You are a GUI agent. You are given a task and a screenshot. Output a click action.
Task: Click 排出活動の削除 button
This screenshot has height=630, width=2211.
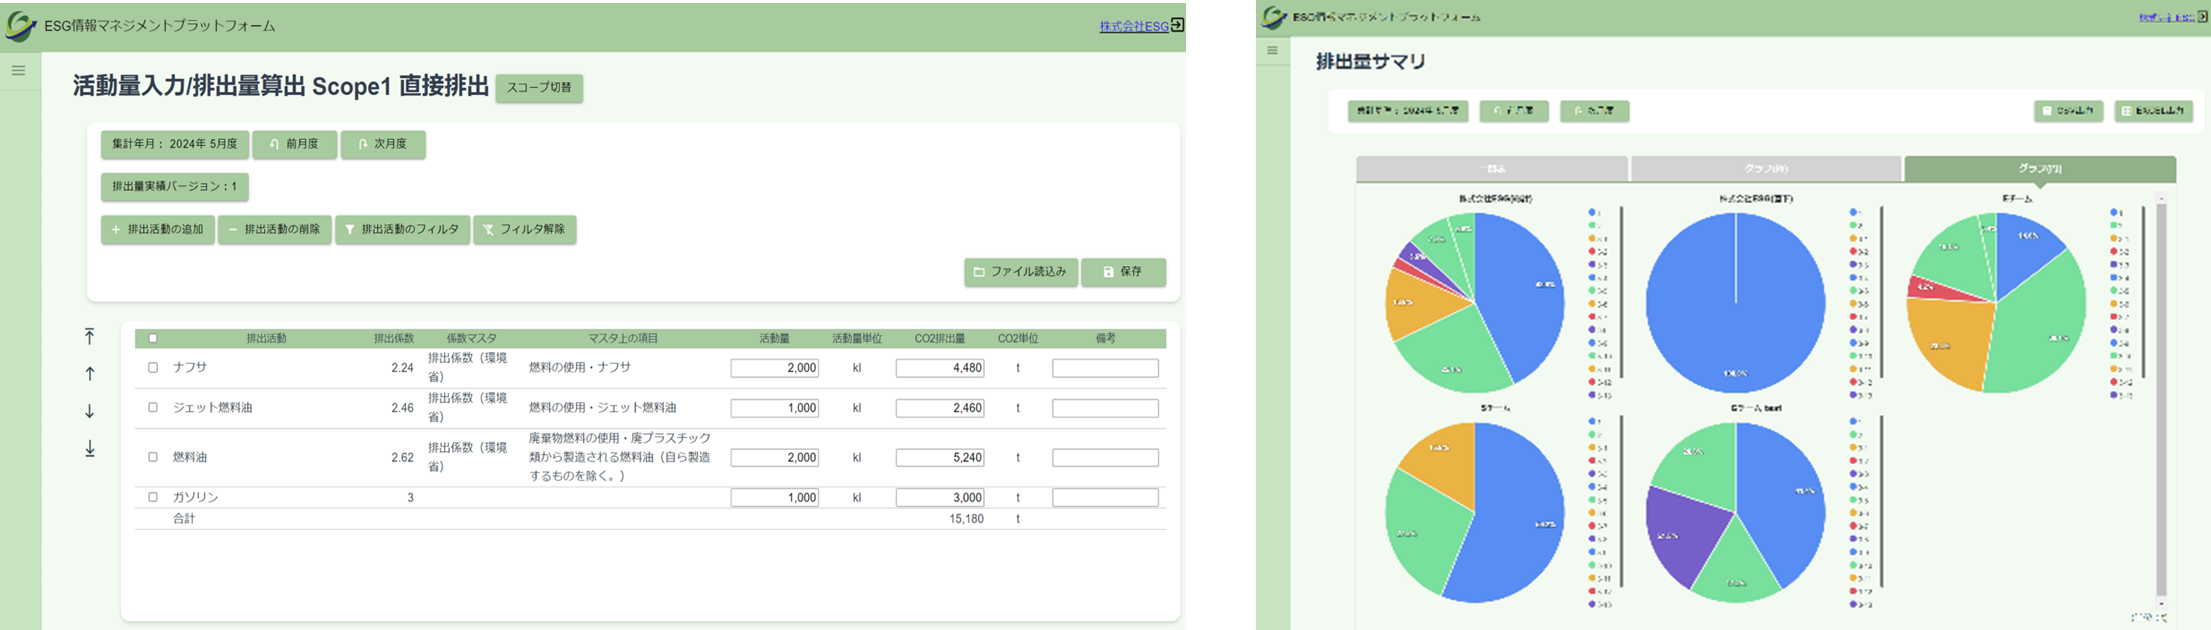(275, 229)
